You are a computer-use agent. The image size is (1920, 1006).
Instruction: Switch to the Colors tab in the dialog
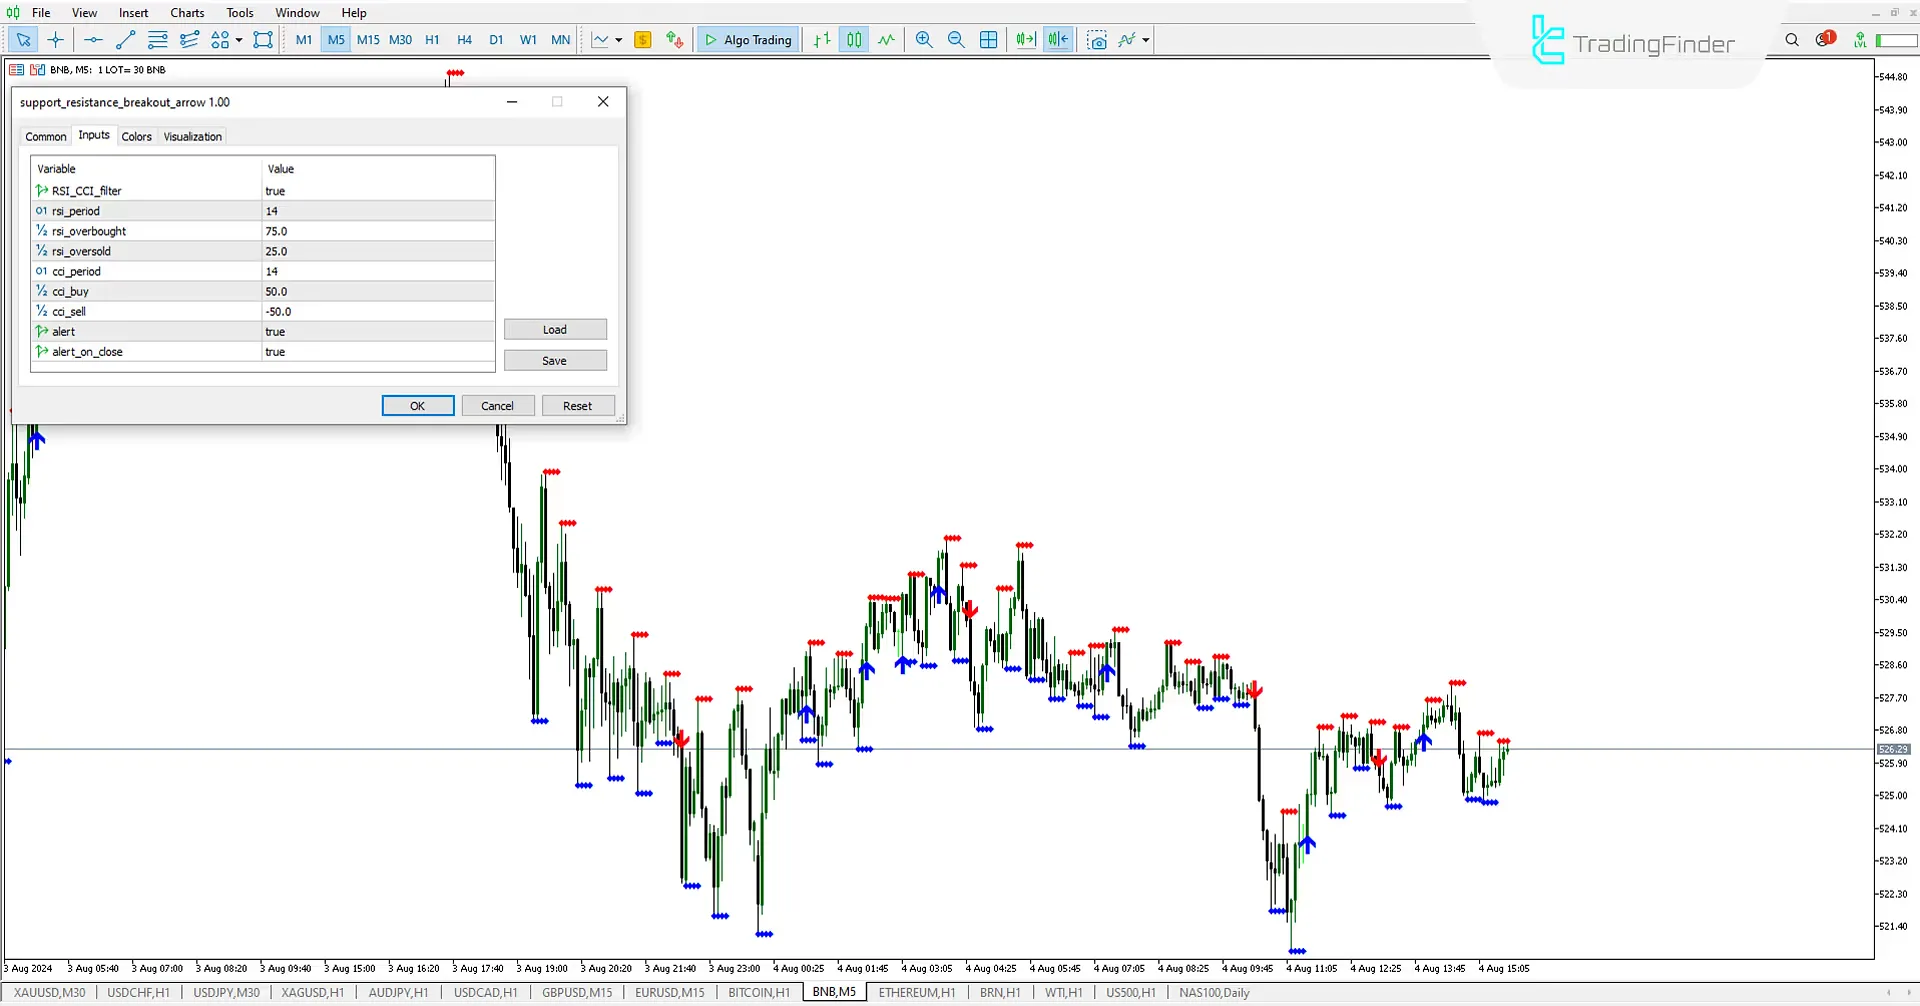click(136, 136)
